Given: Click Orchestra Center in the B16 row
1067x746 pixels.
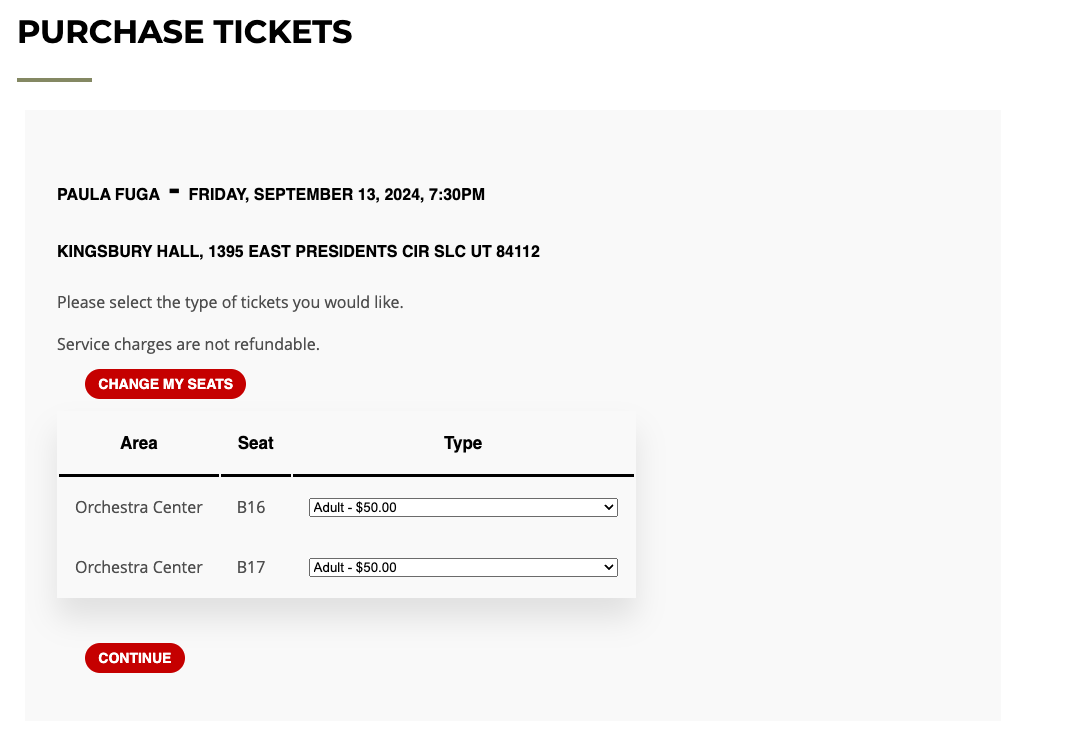Looking at the screenshot, I should [139, 508].
